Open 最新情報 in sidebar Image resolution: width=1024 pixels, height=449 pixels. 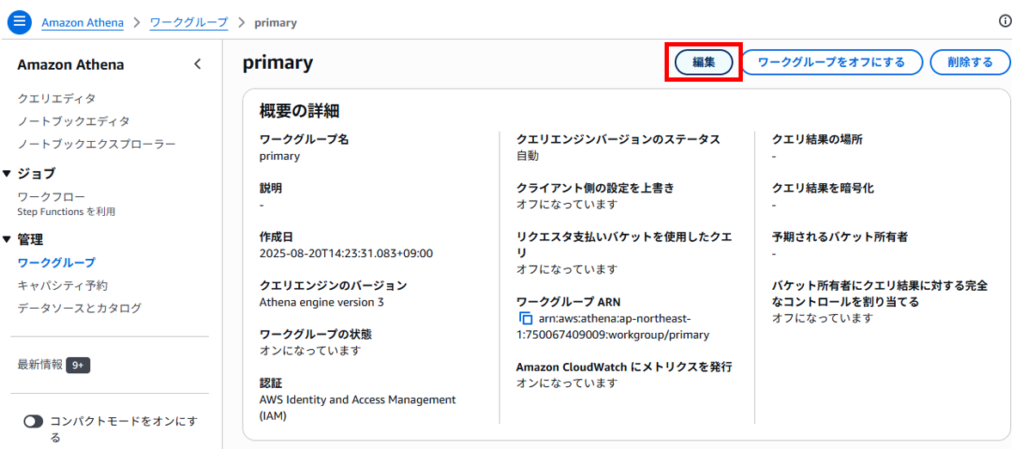coord(40,365)
